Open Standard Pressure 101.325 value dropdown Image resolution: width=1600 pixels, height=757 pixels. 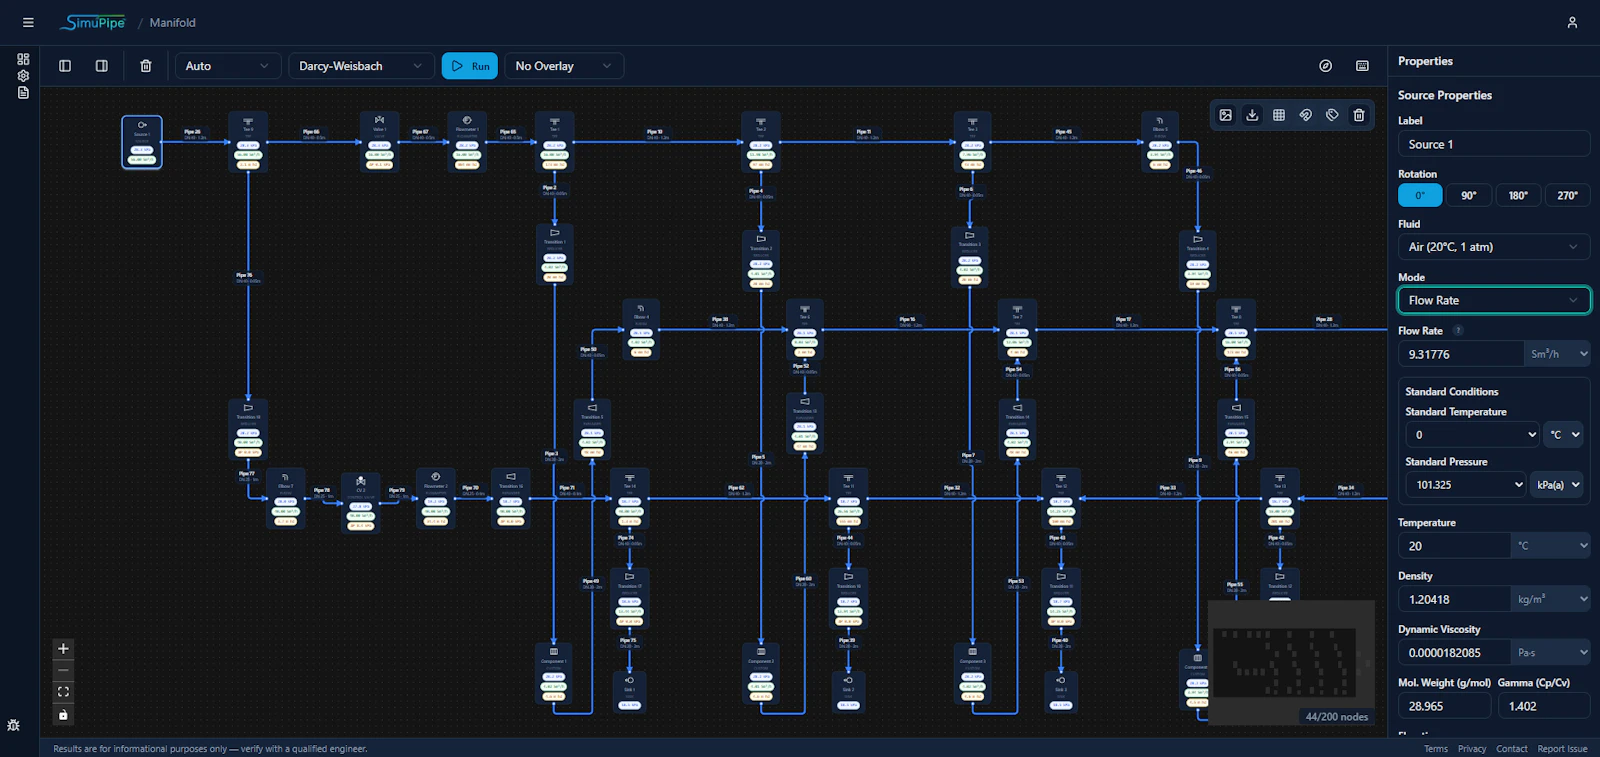point(1466,484)
